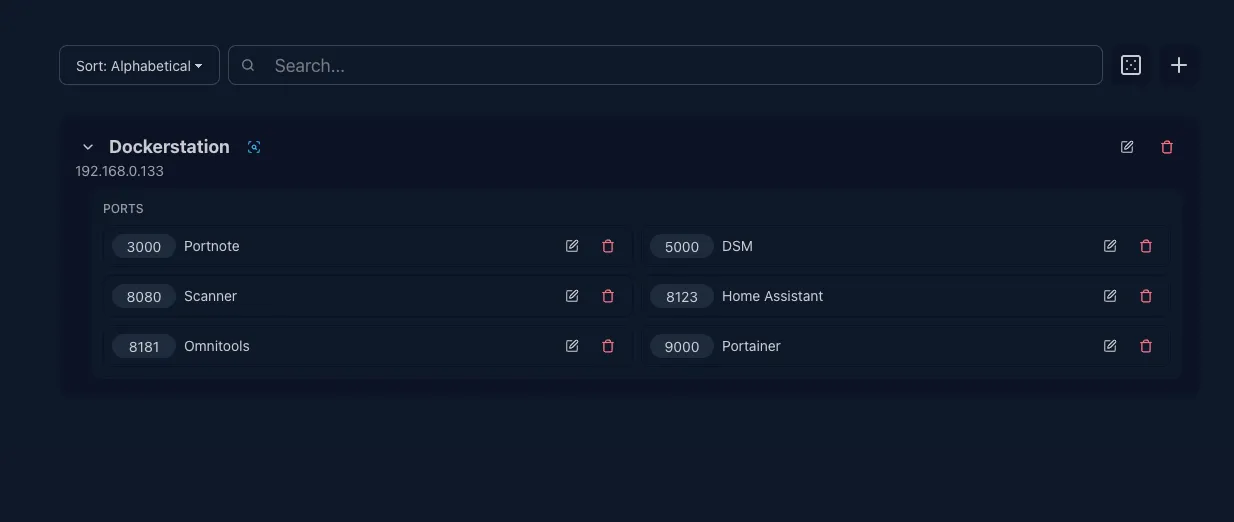Screen dimensions: 1234x522
Task: Delete the Omnitools port entry
Action: pos(608,346)
